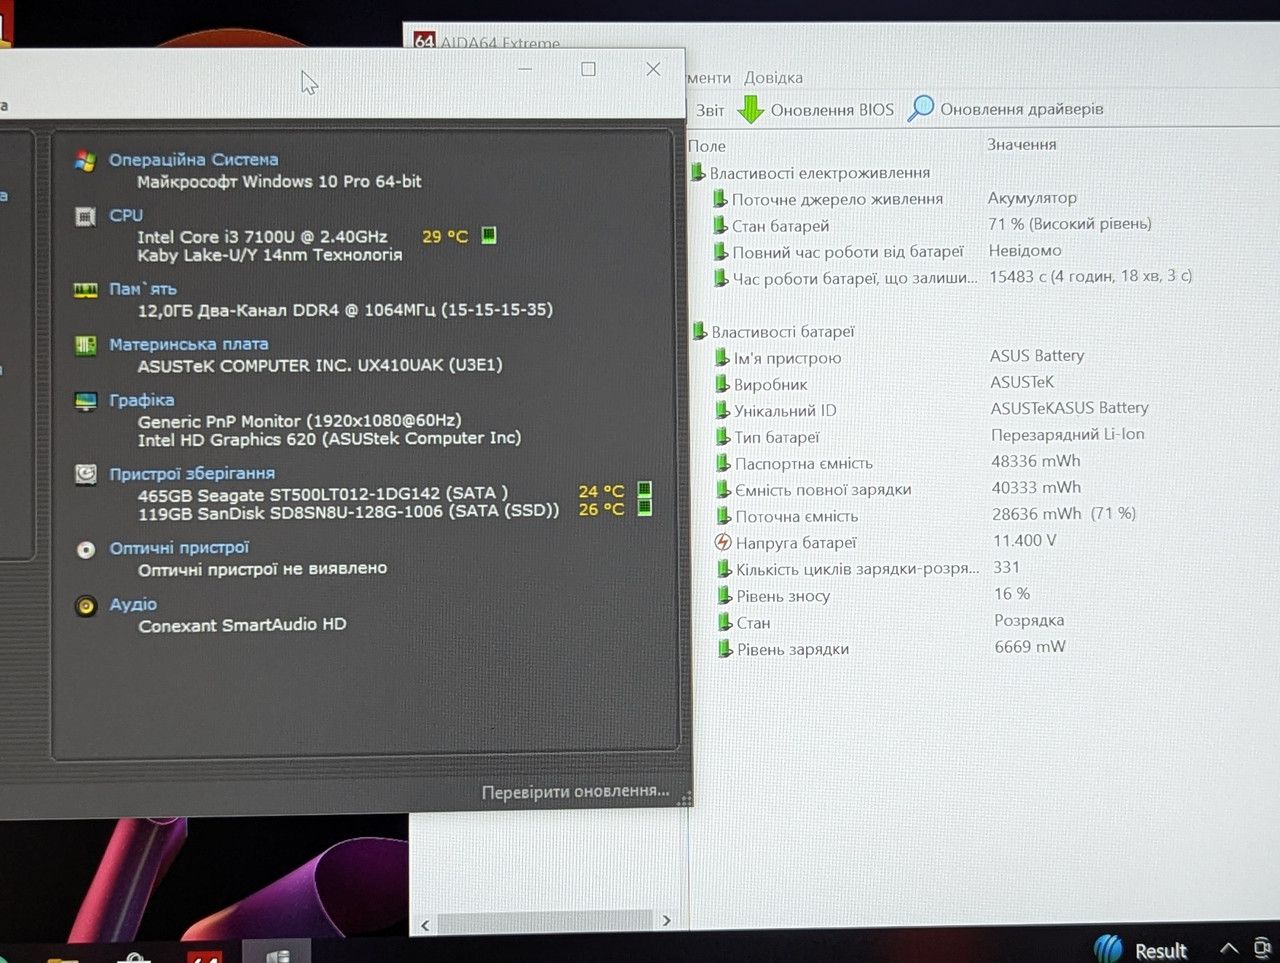1280x963 pixels.
Task: Click the monitor icon beside Графіка
Action: (x=86, y=401)
